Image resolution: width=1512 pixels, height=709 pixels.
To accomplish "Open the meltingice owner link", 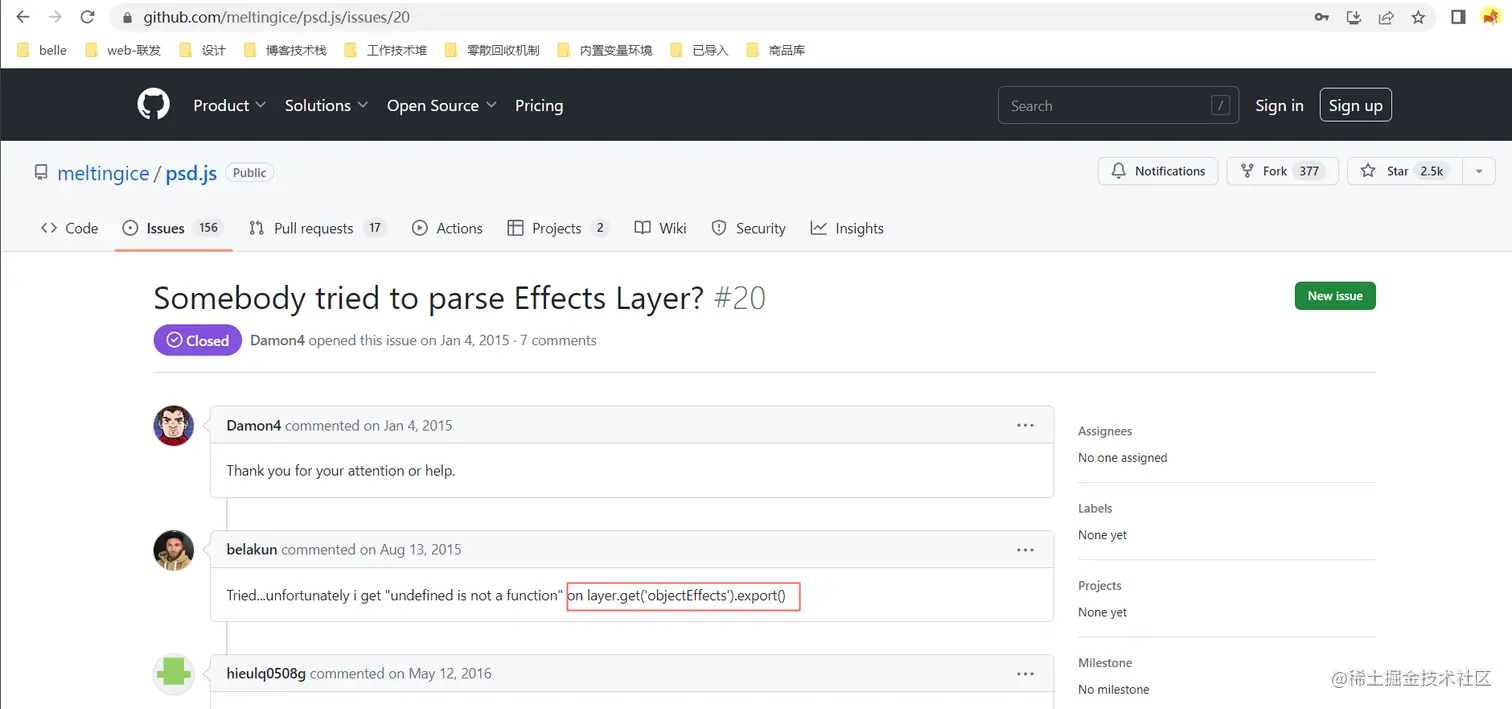I will 103,173.
